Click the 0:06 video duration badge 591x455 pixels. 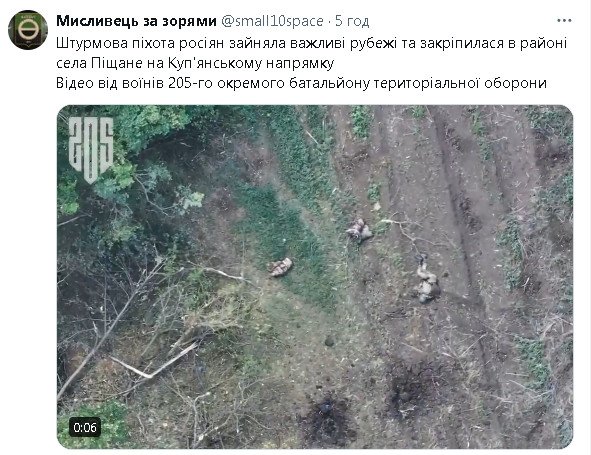pyautogui.click(x=85, y=427)
